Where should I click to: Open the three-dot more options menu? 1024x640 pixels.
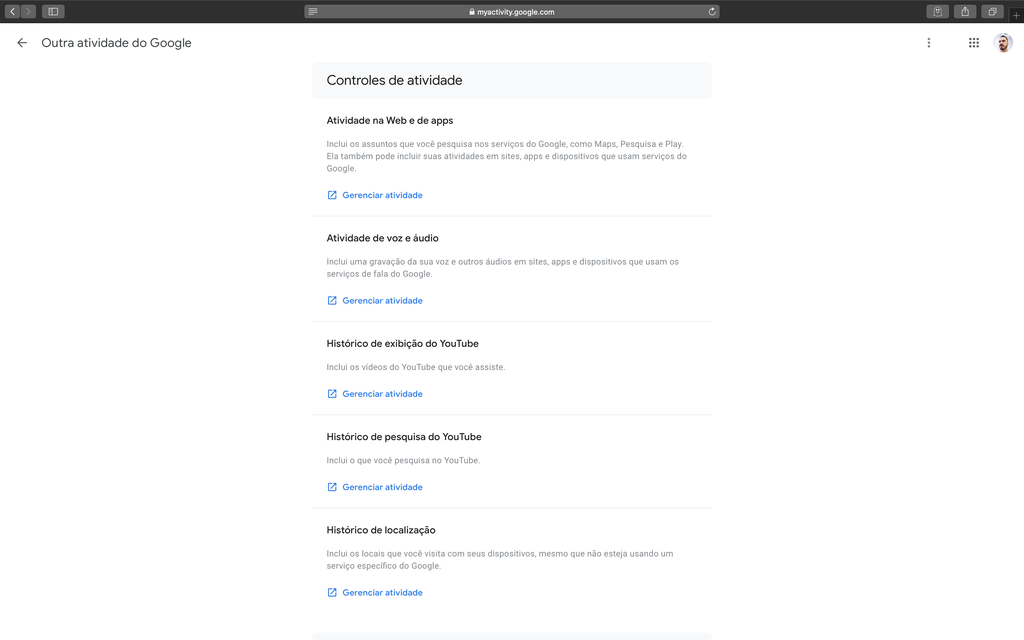(929, 43)
